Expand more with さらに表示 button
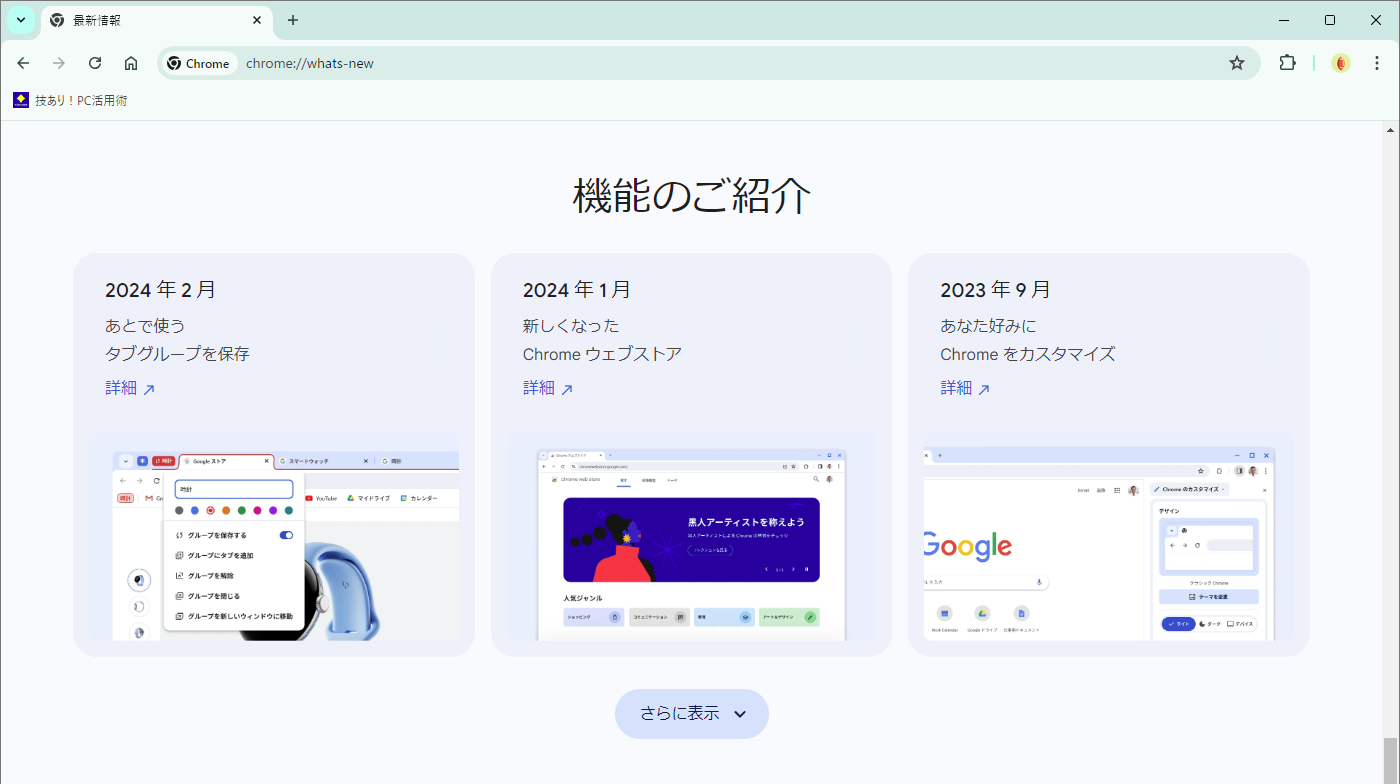The width and height of the screenshot is (1400, 784). coord(692,714)
